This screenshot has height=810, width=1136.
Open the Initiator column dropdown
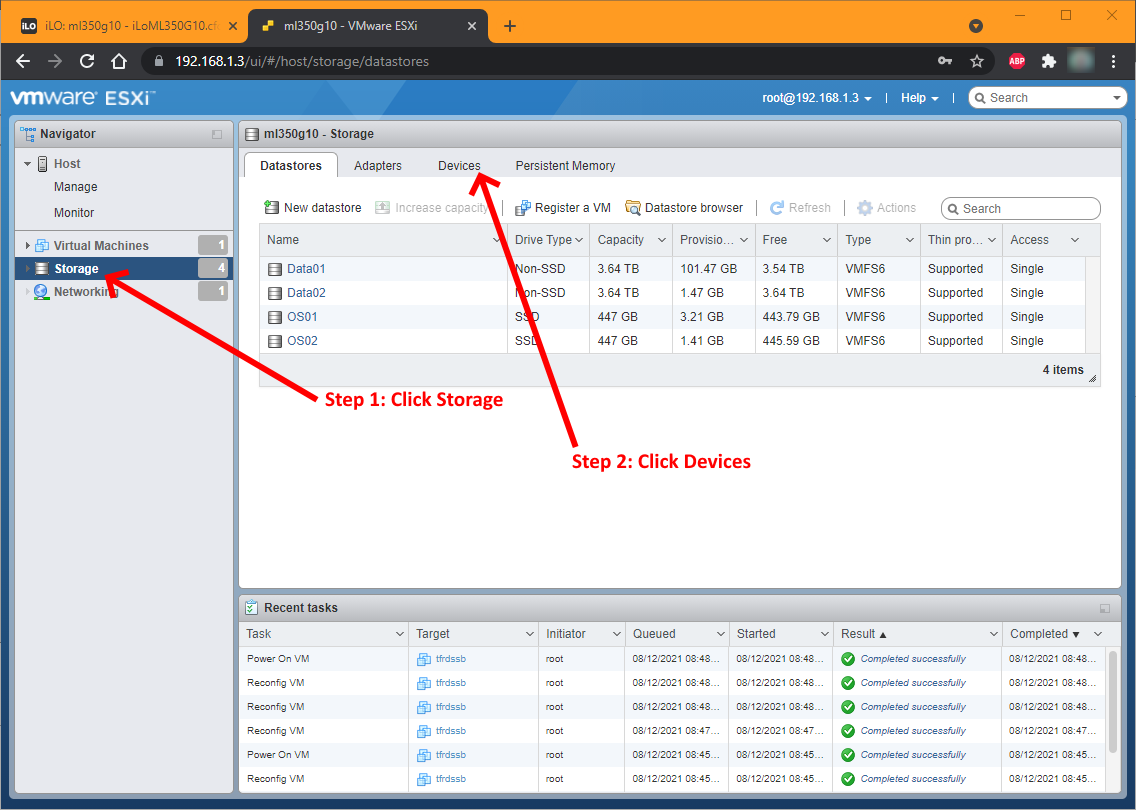[617, 634]
